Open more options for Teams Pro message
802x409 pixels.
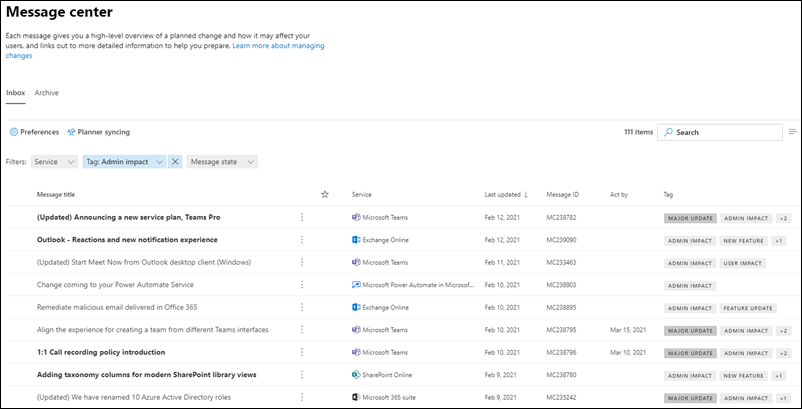tap(302, 217)
